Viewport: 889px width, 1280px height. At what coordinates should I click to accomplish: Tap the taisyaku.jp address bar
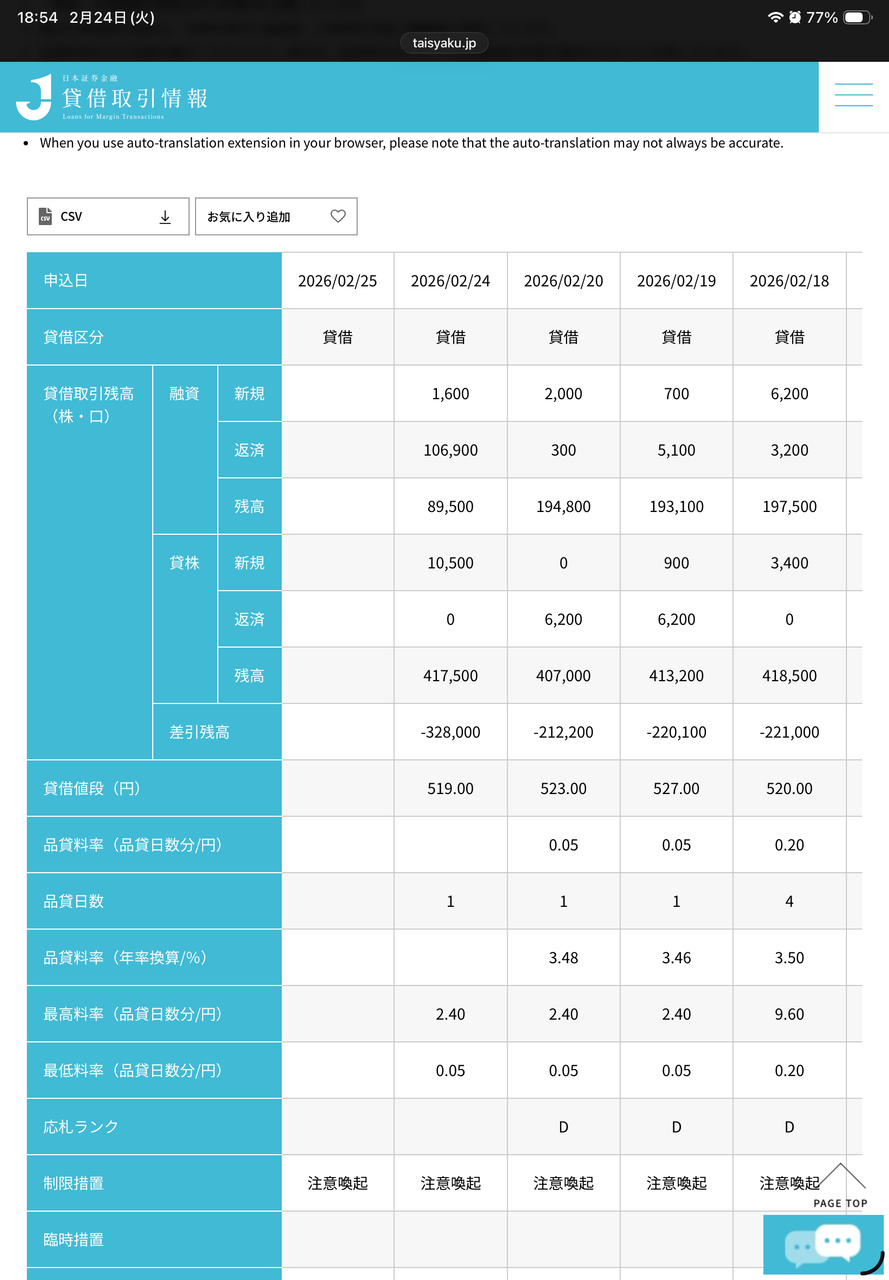tap(444, 43)
